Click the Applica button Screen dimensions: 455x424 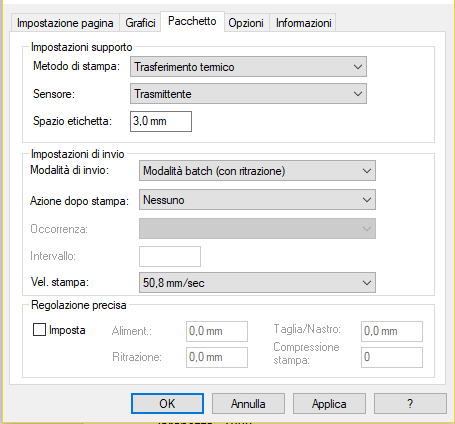[x=329, y=404]
